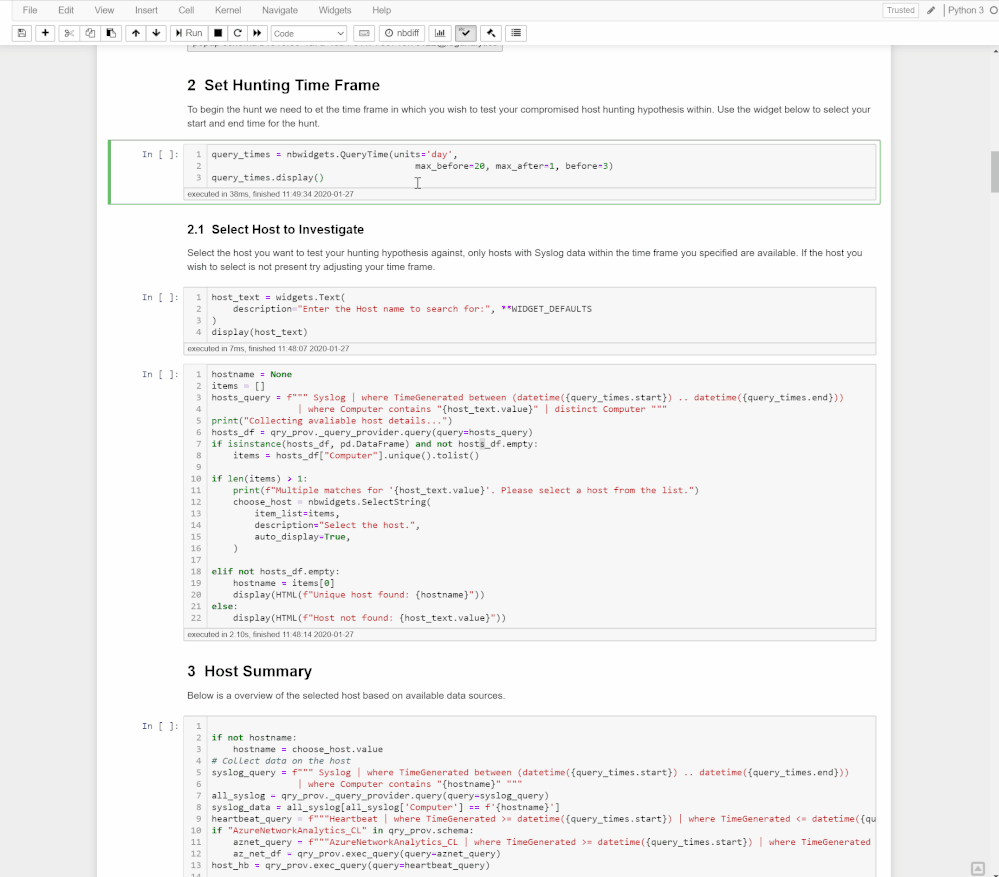Click the In [ ] prompt of hostname = None cell
Image resolution: width=999 pixels, height=877 pixels.
point(160,374)
